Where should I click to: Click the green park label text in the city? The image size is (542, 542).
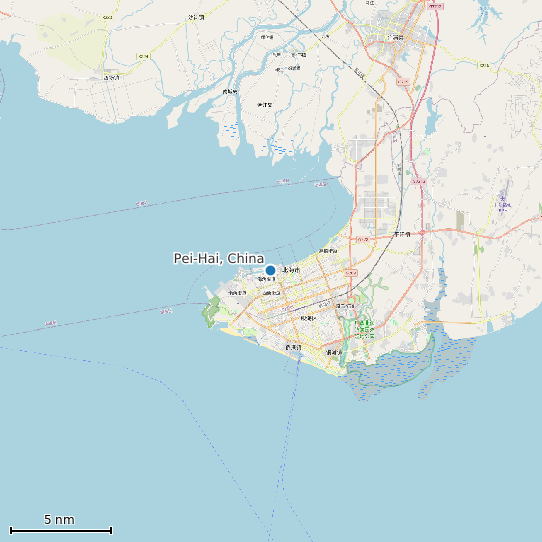coord(364,329)
